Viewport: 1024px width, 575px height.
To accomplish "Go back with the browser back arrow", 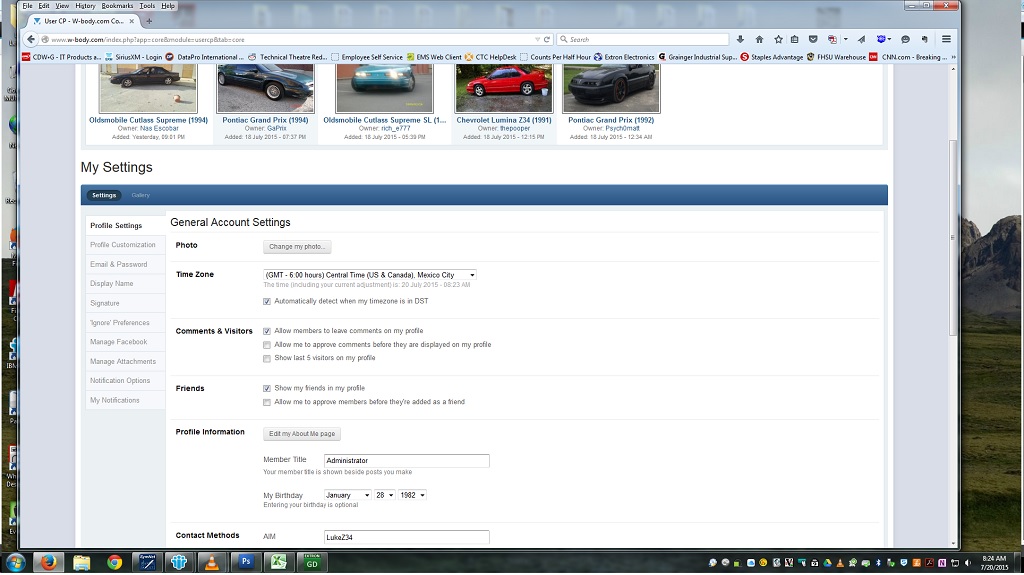I will pyautogui.click(x=30, y=39).
